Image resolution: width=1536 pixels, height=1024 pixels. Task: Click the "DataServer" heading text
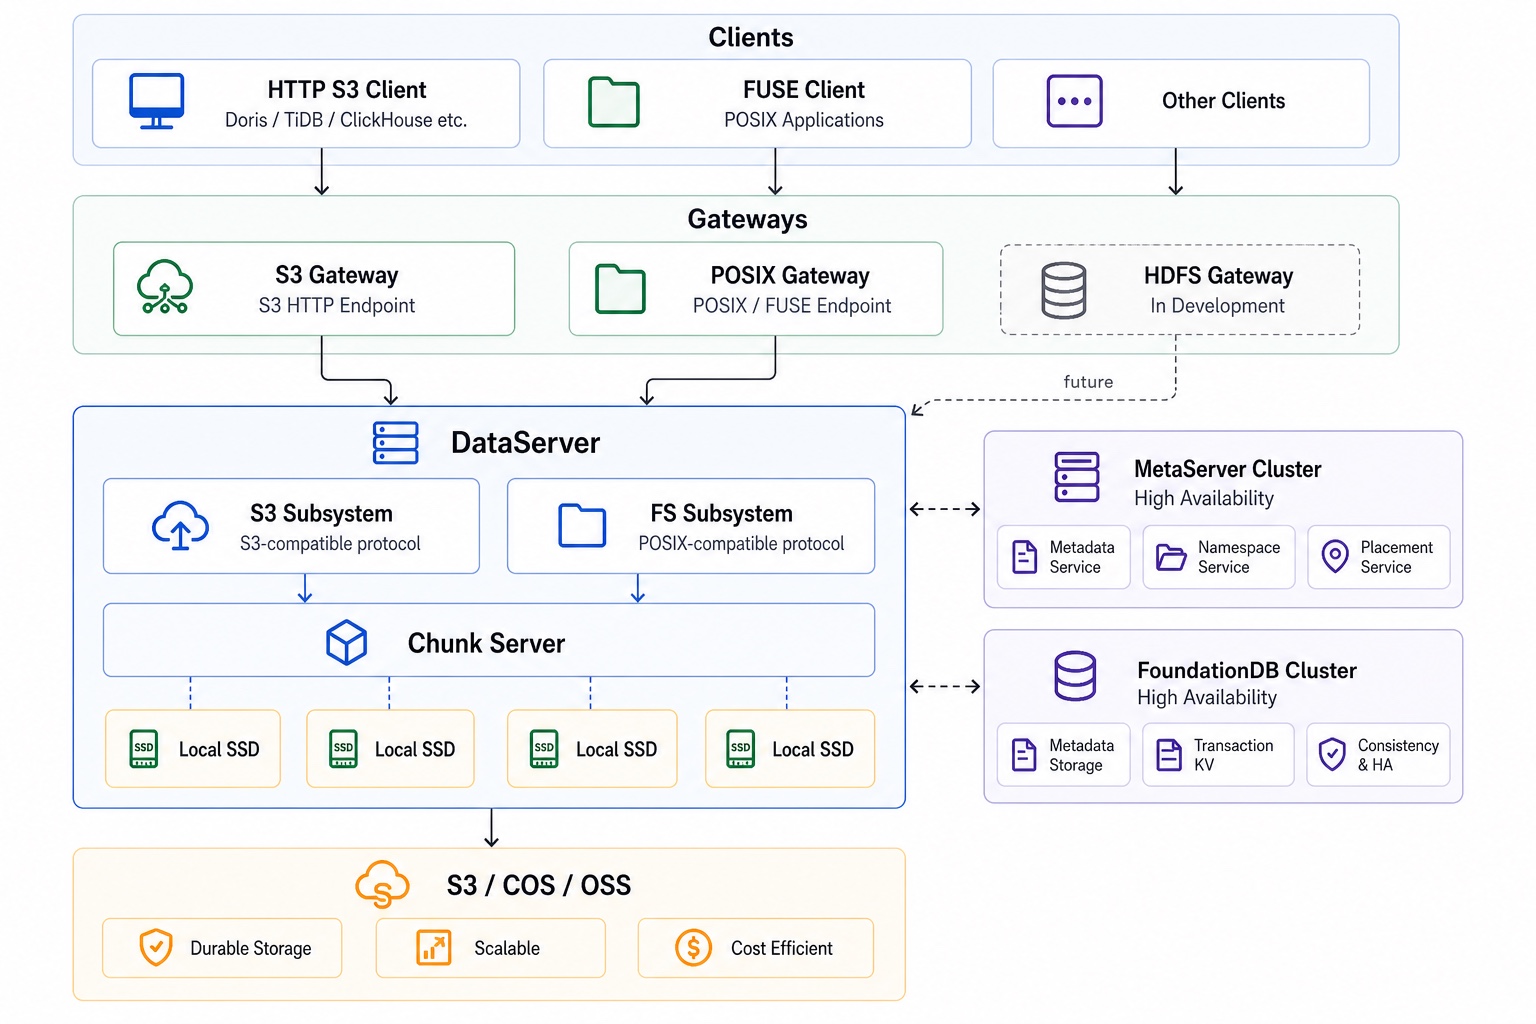pyautogui.click(x=525, y=443)
